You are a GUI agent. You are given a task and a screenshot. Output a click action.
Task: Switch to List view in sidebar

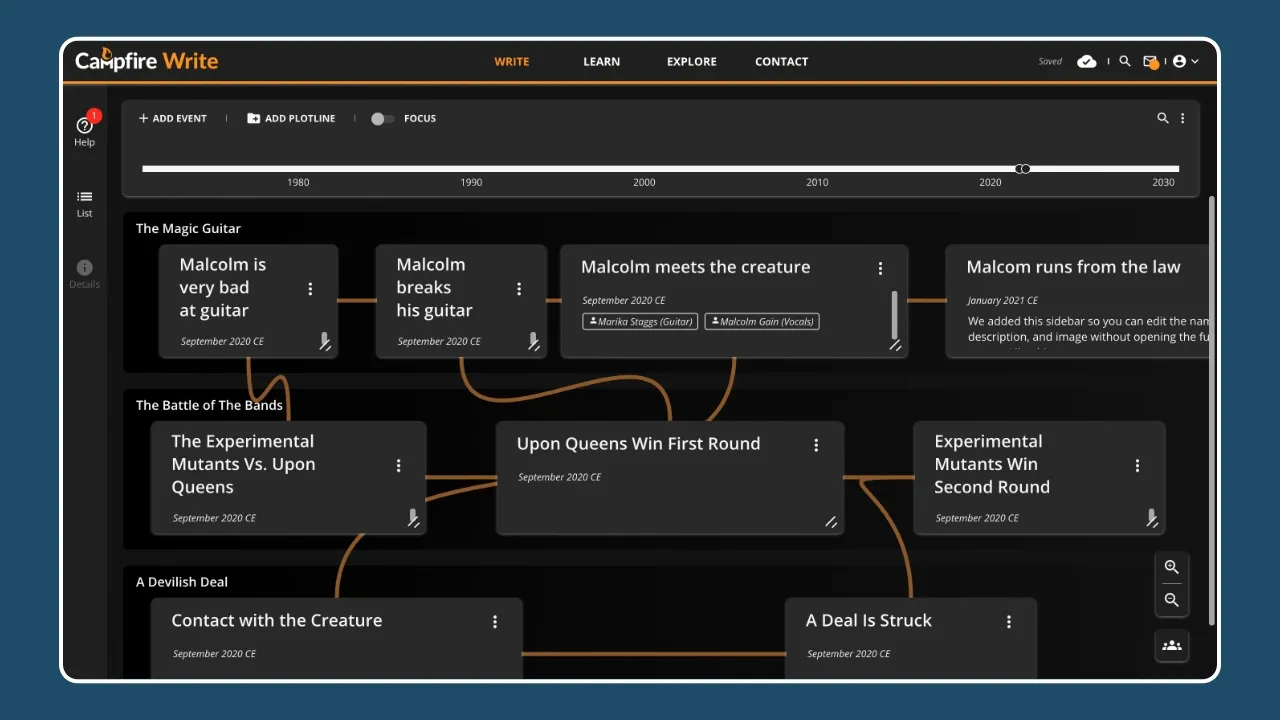pos(84,203)
